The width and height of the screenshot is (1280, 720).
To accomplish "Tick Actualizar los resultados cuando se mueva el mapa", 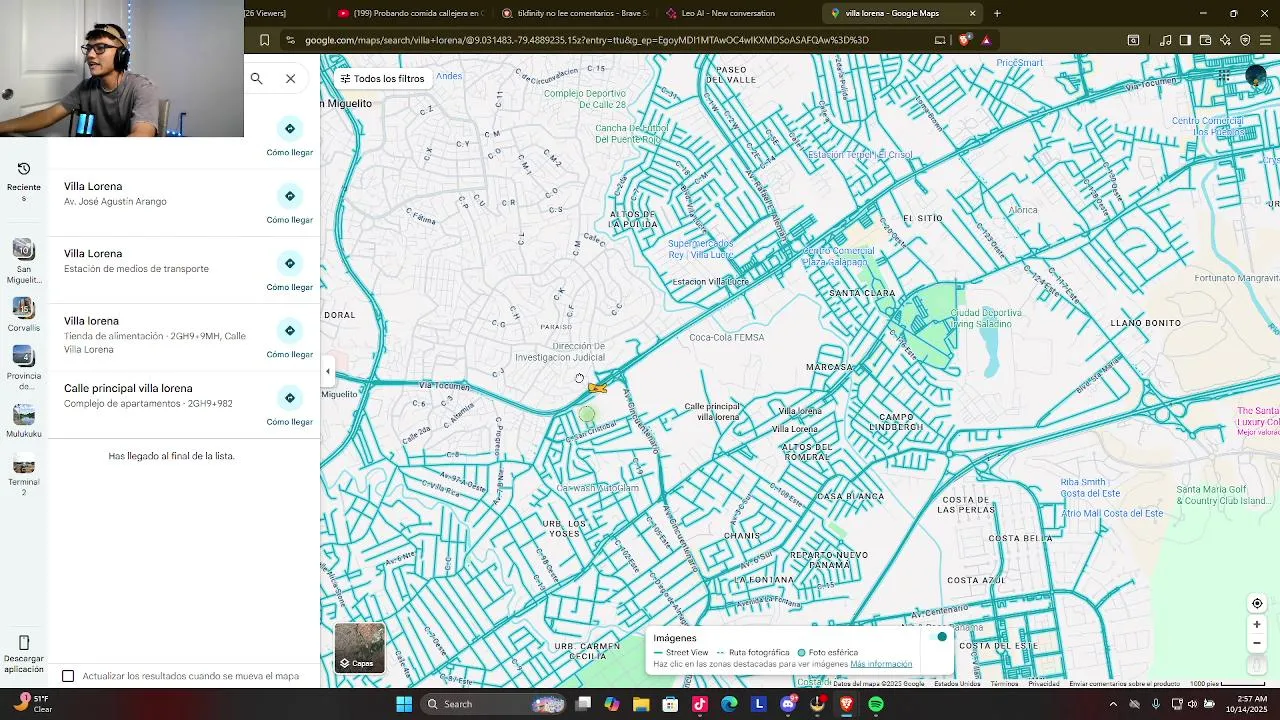I will [68, 676].
